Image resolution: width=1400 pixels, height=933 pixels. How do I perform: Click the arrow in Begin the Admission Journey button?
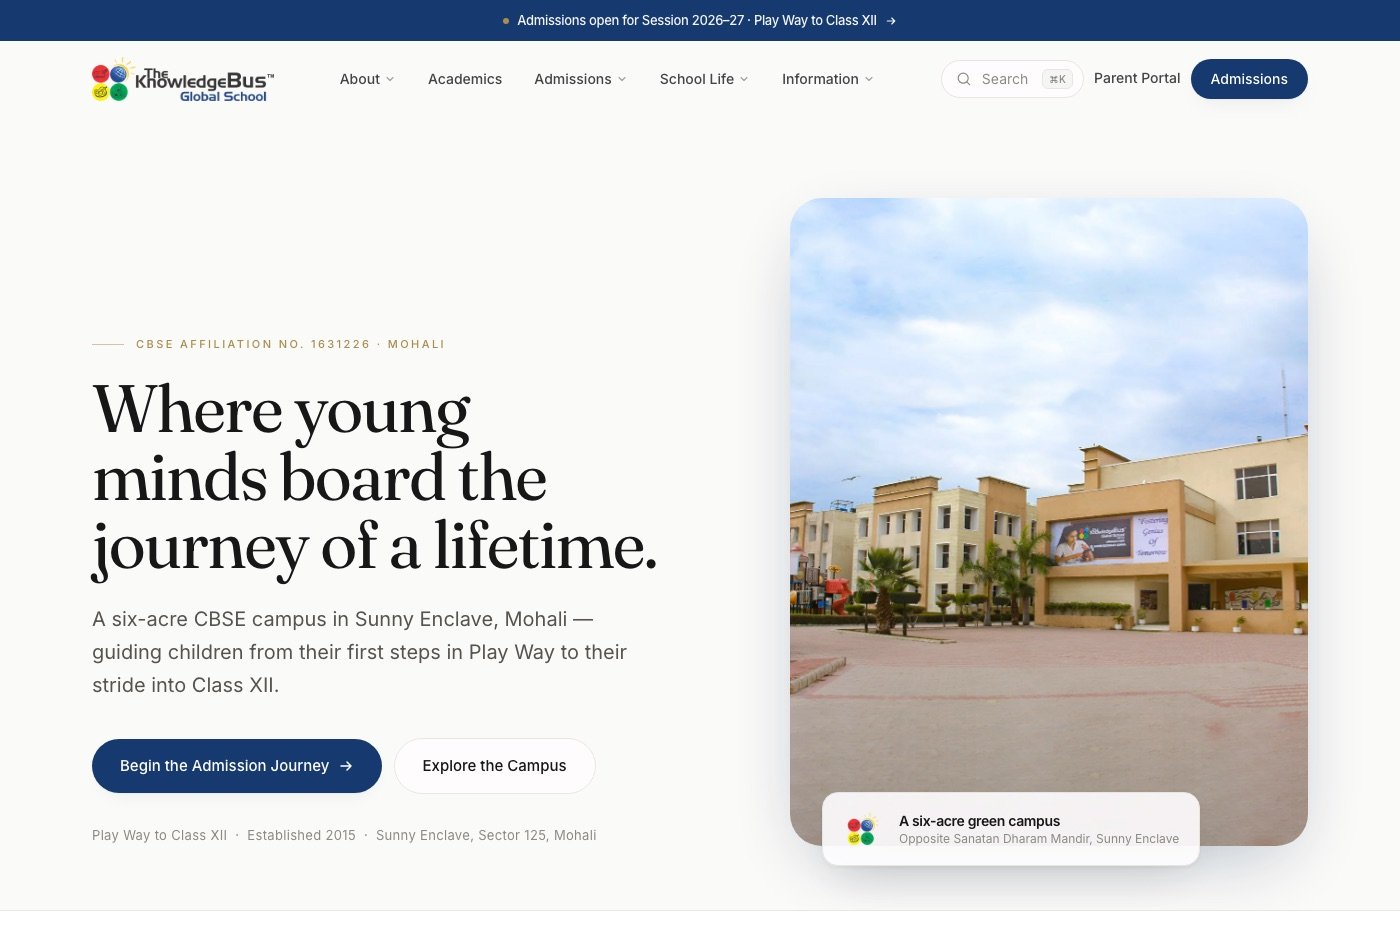point(346,766)
